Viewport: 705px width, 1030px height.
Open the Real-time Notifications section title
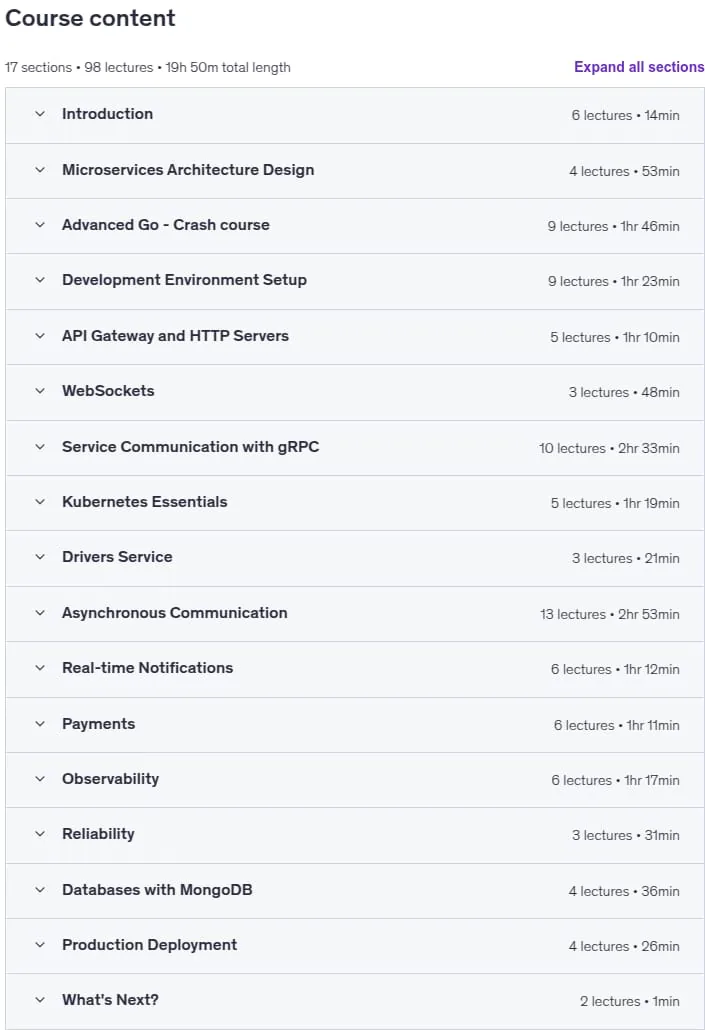point(148,668)
